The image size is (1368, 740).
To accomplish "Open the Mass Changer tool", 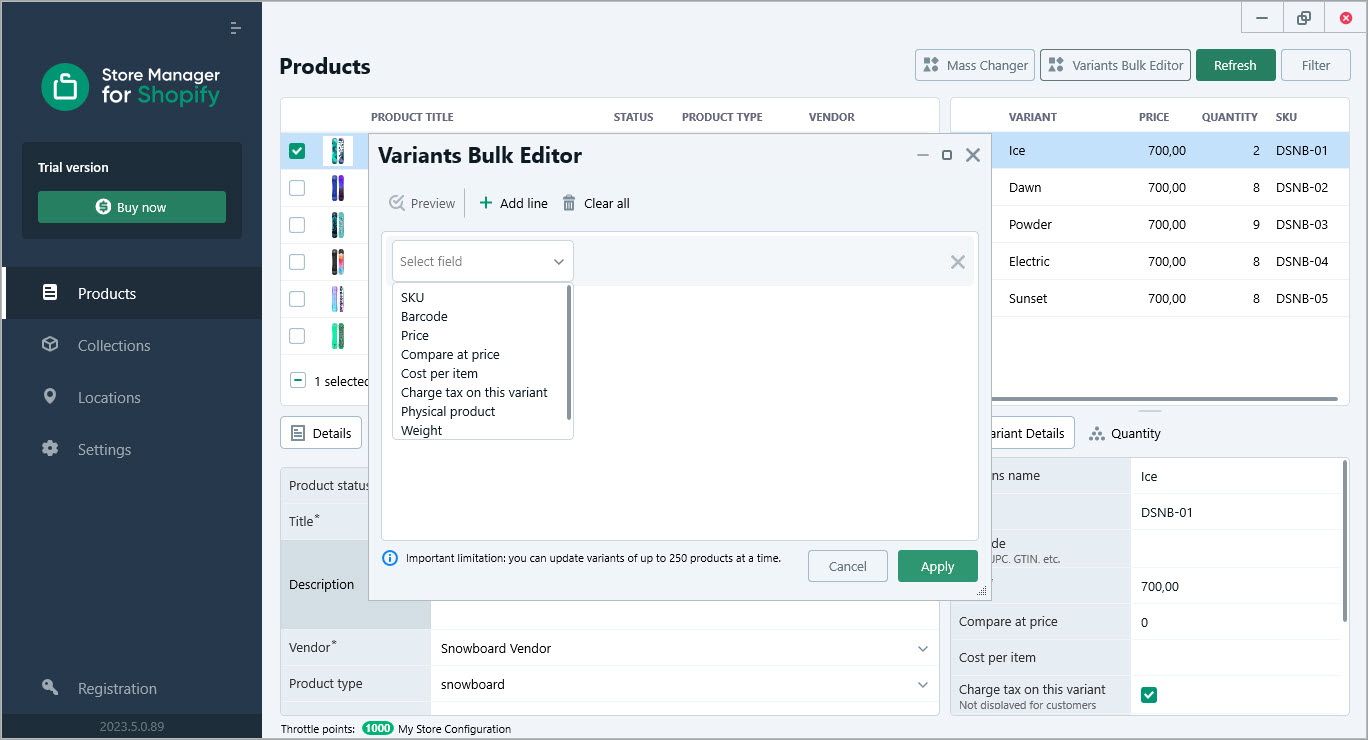I will click(975, 65).
